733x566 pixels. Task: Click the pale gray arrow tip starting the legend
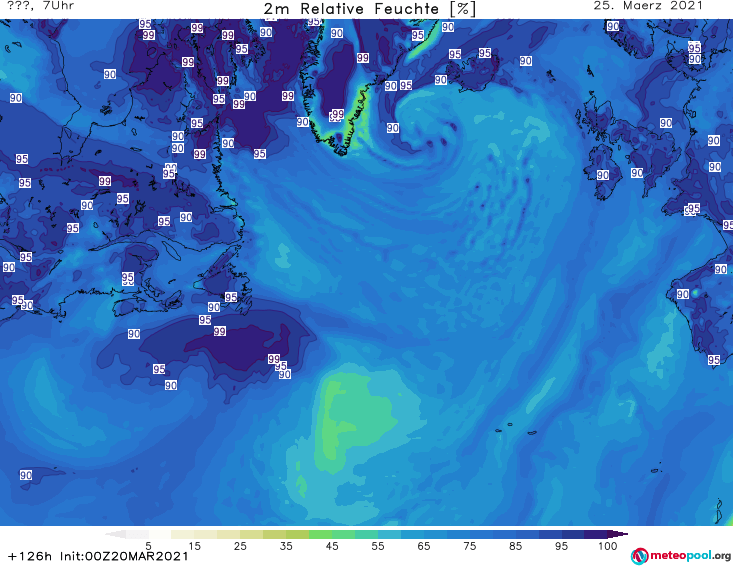(x=115, y=534)
